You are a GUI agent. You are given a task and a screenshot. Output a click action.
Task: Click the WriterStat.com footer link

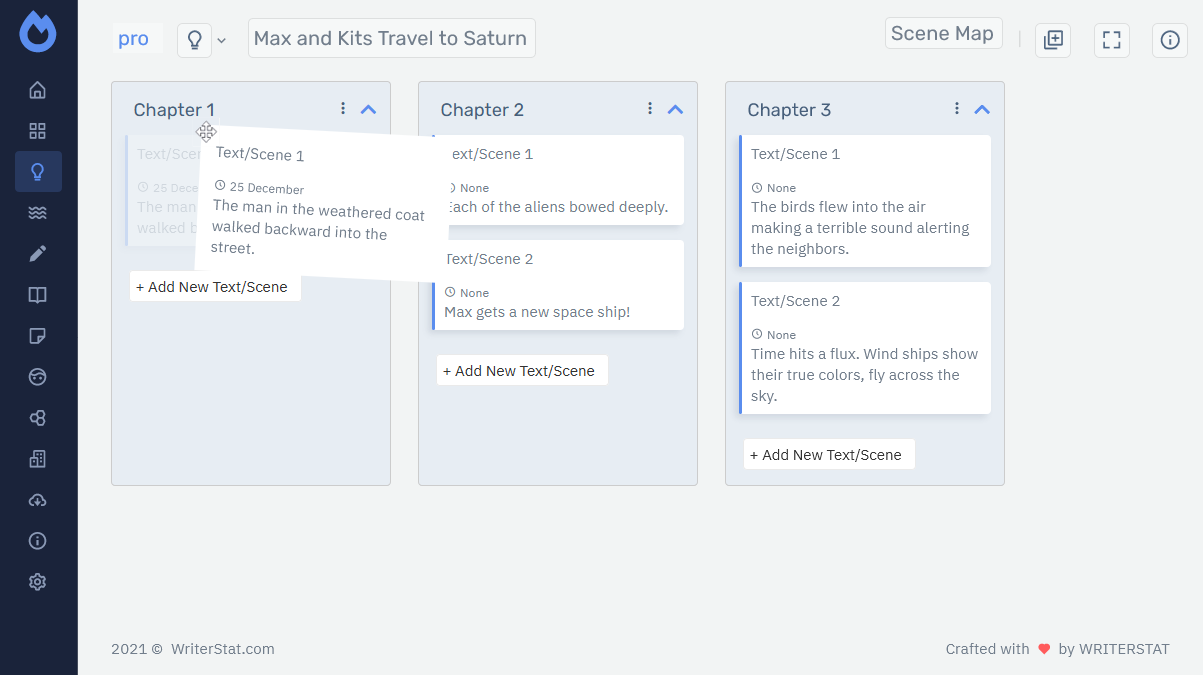[222, 649]
